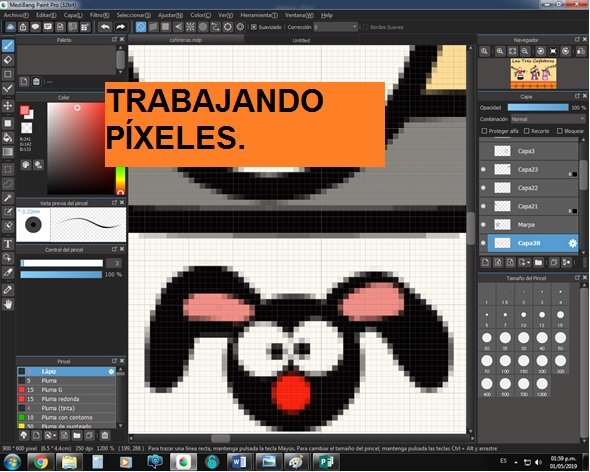
Task: Open Capa28 layer settings gear
Action: pos(572,244)
